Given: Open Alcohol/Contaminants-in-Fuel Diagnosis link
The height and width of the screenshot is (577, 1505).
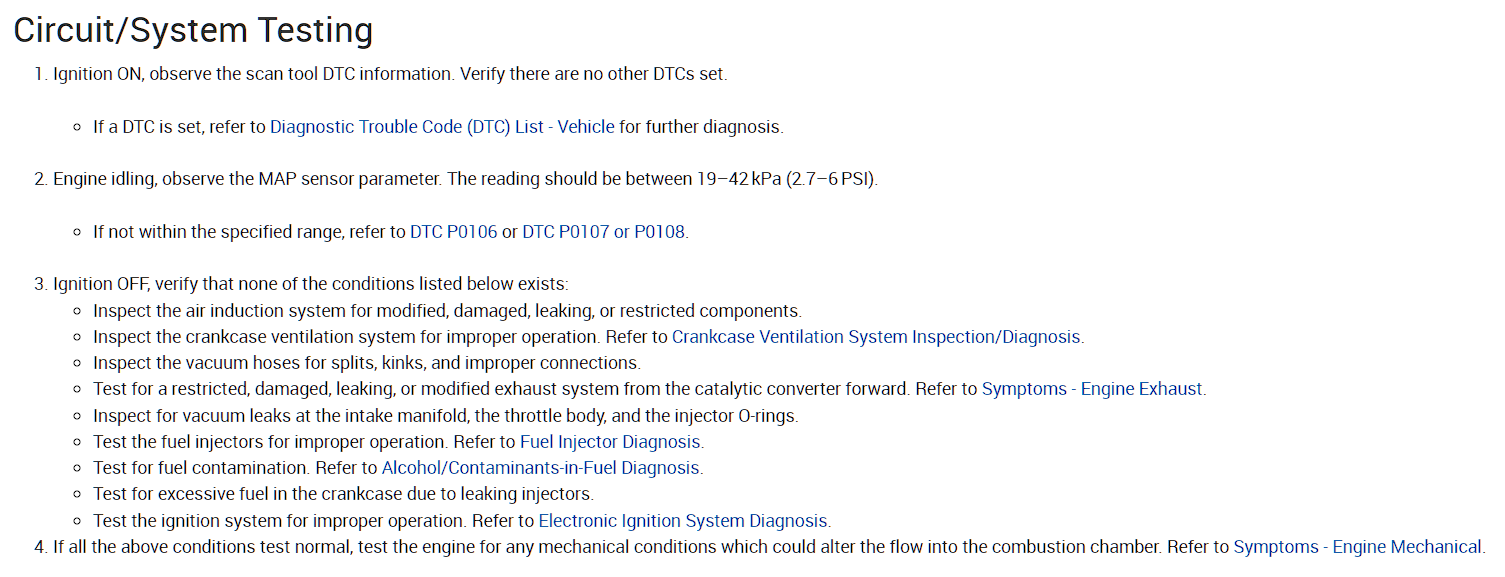Looking at the screenshot, I should click(541, 467).
